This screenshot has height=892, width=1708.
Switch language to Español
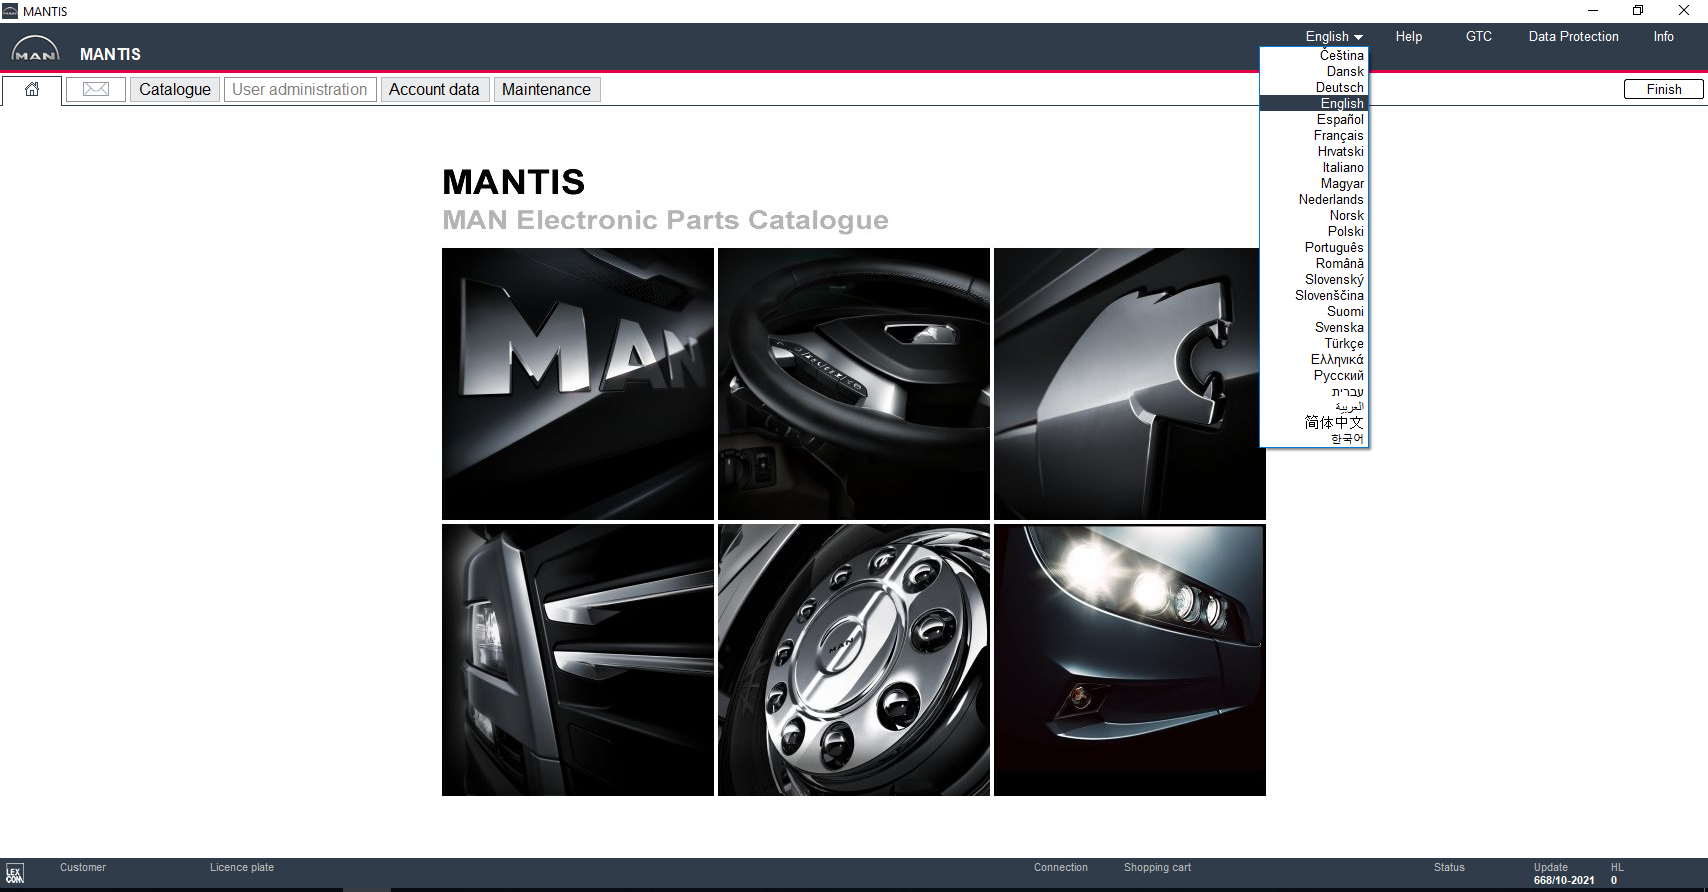[x=1314, y=119]
